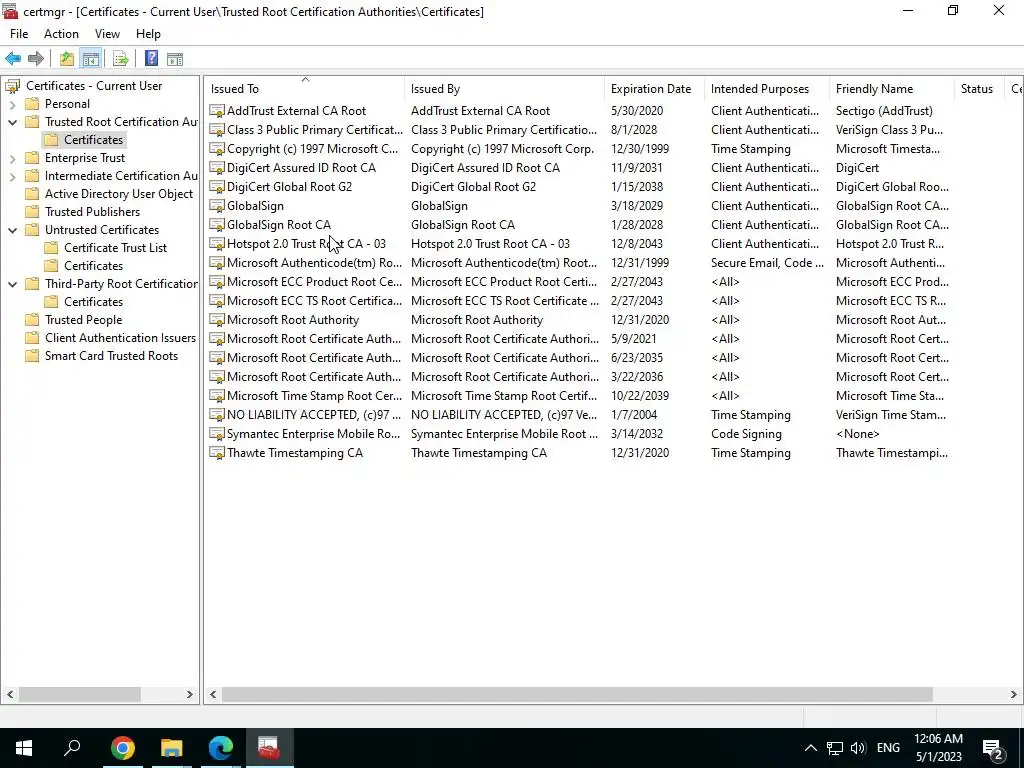Click right arrow of list horizontal scrollbar
Image resolution: width=1024 pixels, height=768 pixels.
tap(1014, 695)
